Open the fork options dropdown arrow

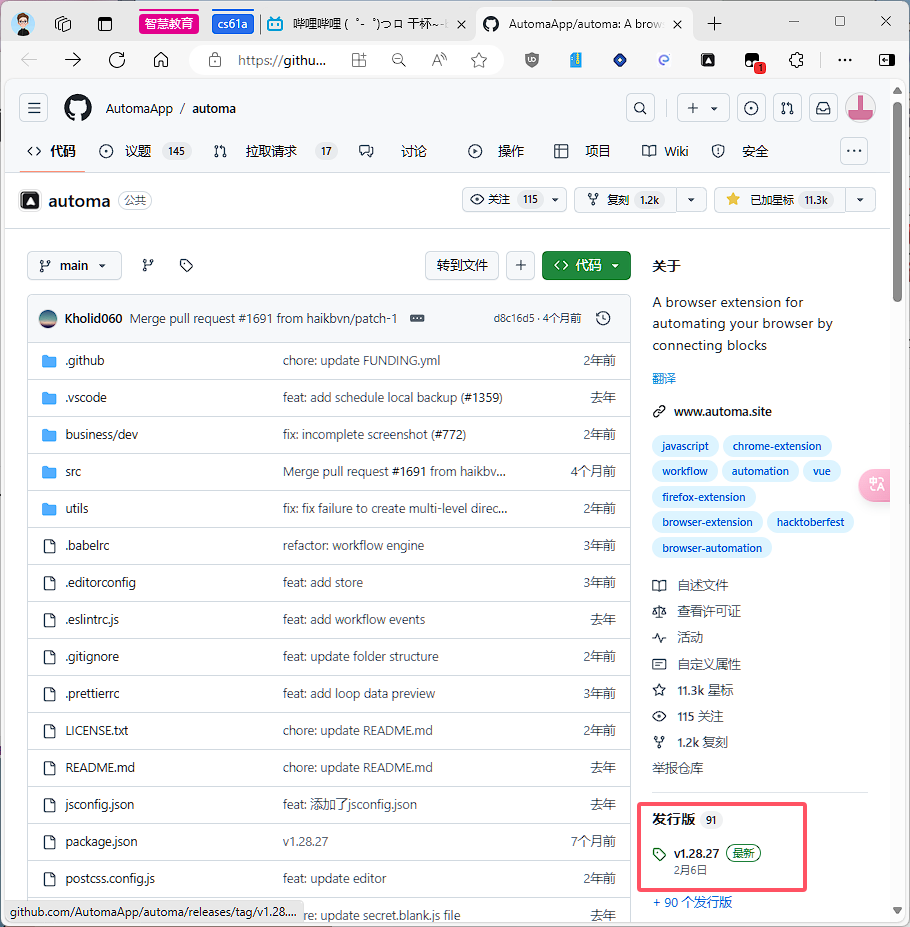tap(691, 200)
